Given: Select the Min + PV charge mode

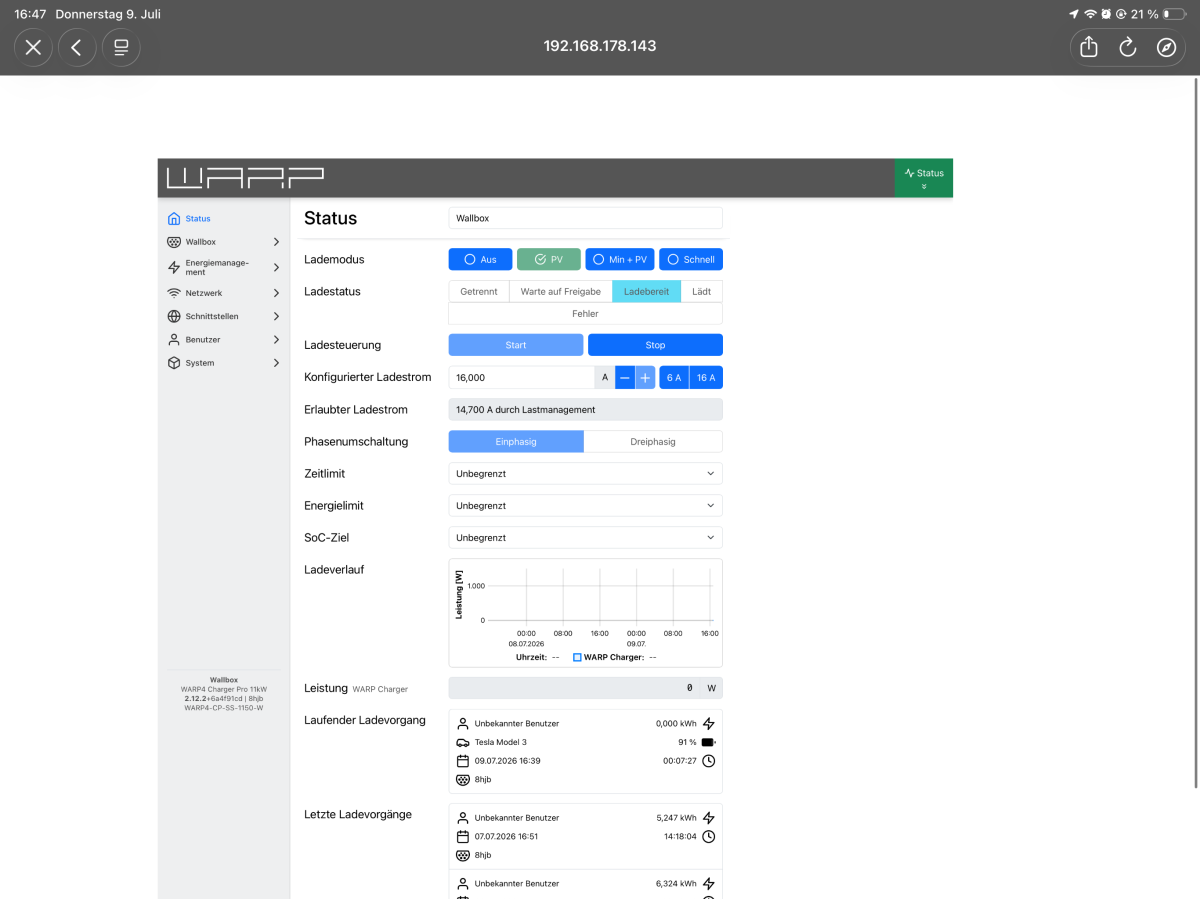Looking at the screenshot, I should pyautogui.click(x=618, y=259).
